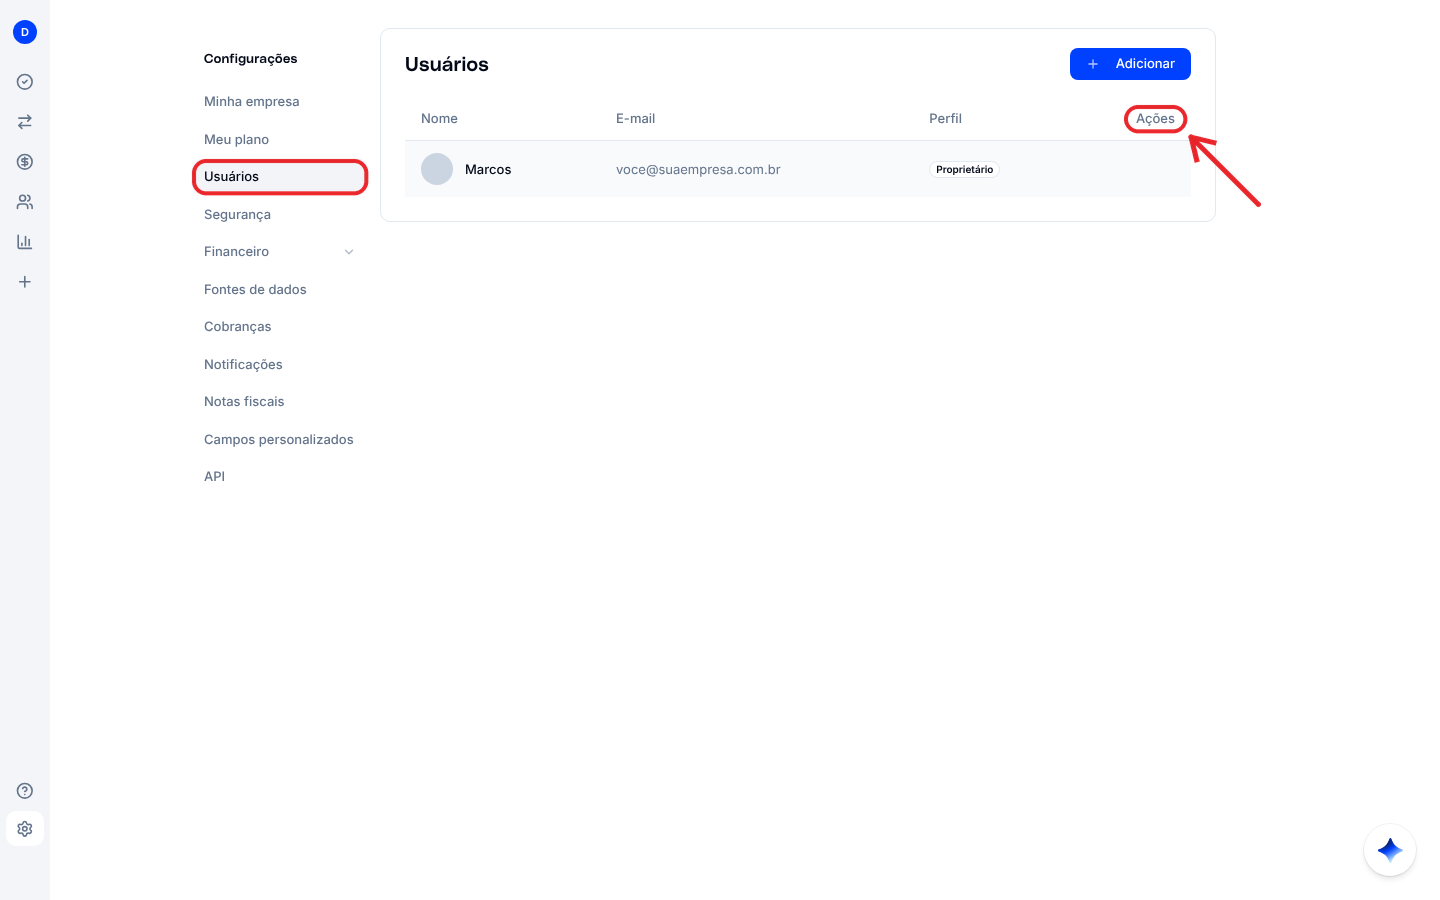Screen dimensions: 1440x900
Task: Click the Perfil column header
Action: coord(945,119)
